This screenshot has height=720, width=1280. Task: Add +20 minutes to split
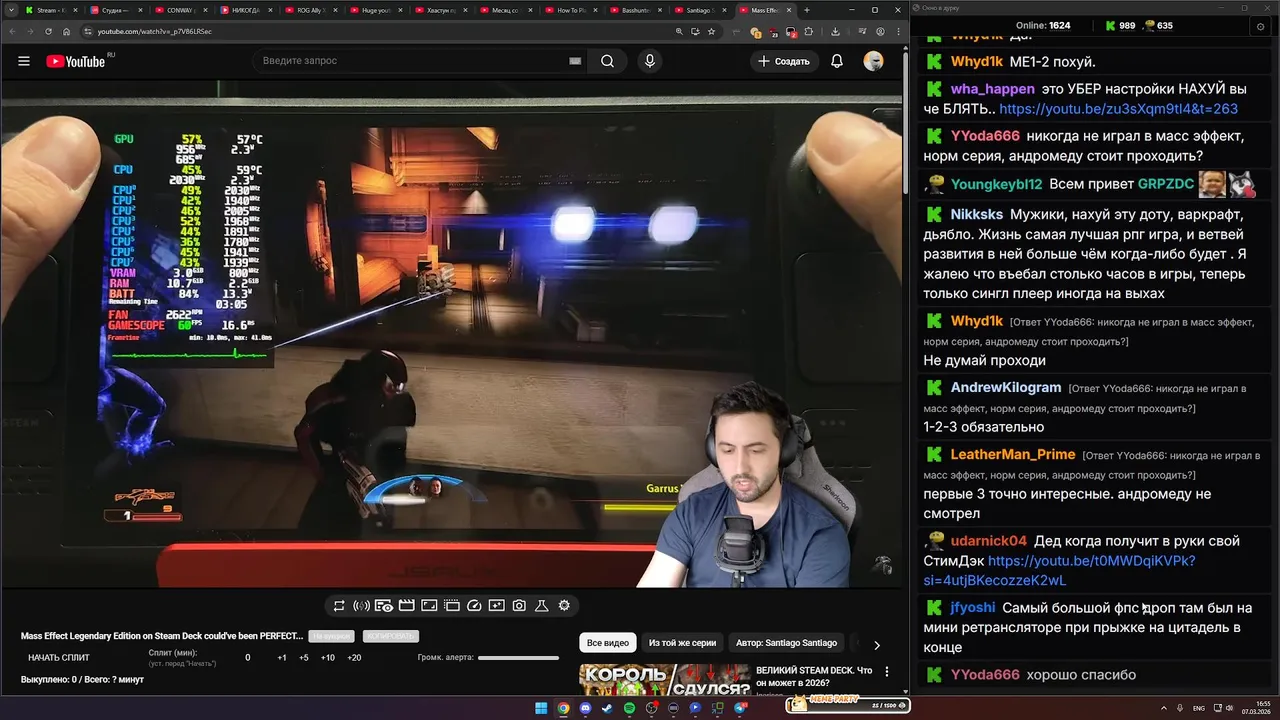point(354,658)
